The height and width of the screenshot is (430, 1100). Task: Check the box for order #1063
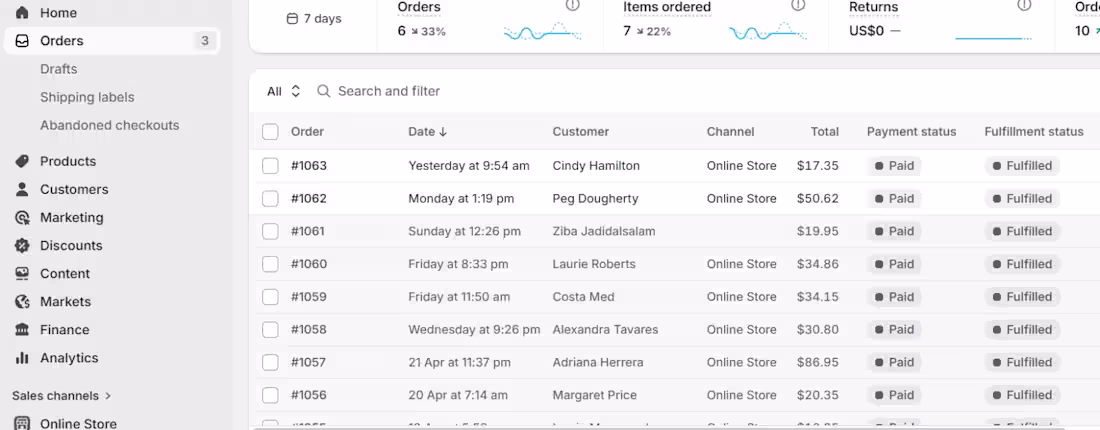270,166
